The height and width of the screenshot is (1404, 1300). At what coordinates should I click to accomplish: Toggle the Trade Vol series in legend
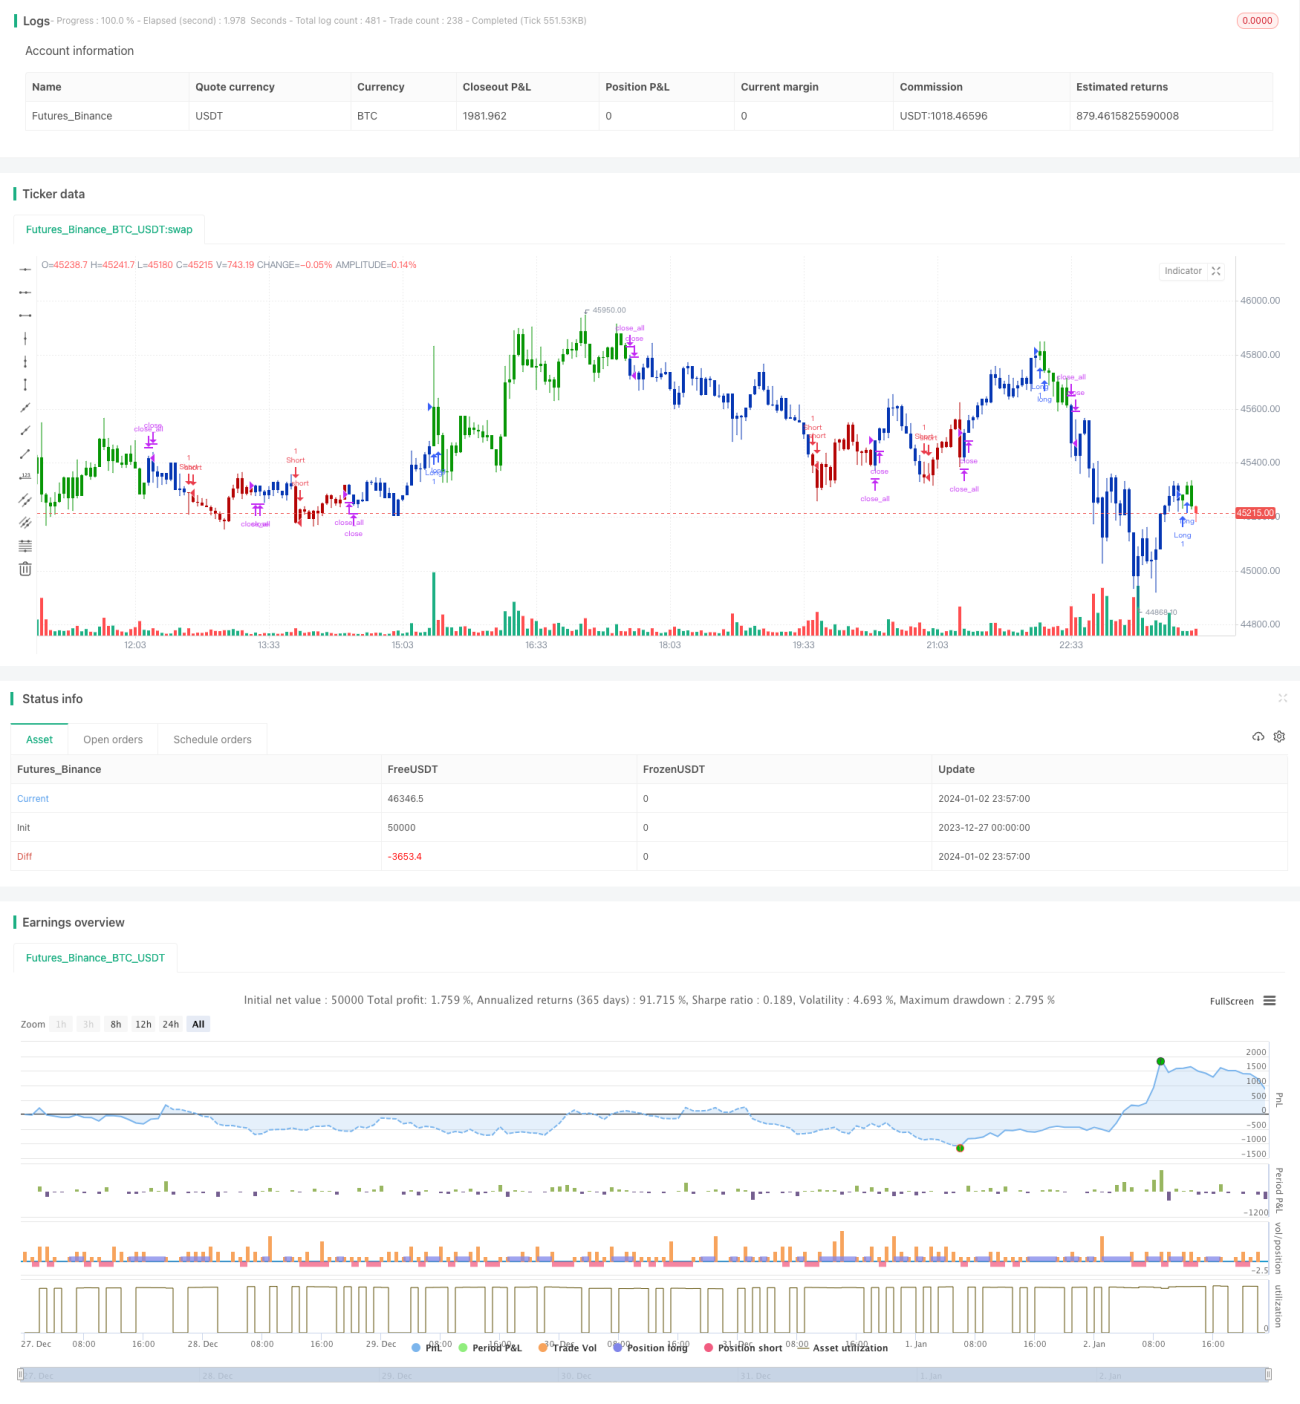(567, 1348)
